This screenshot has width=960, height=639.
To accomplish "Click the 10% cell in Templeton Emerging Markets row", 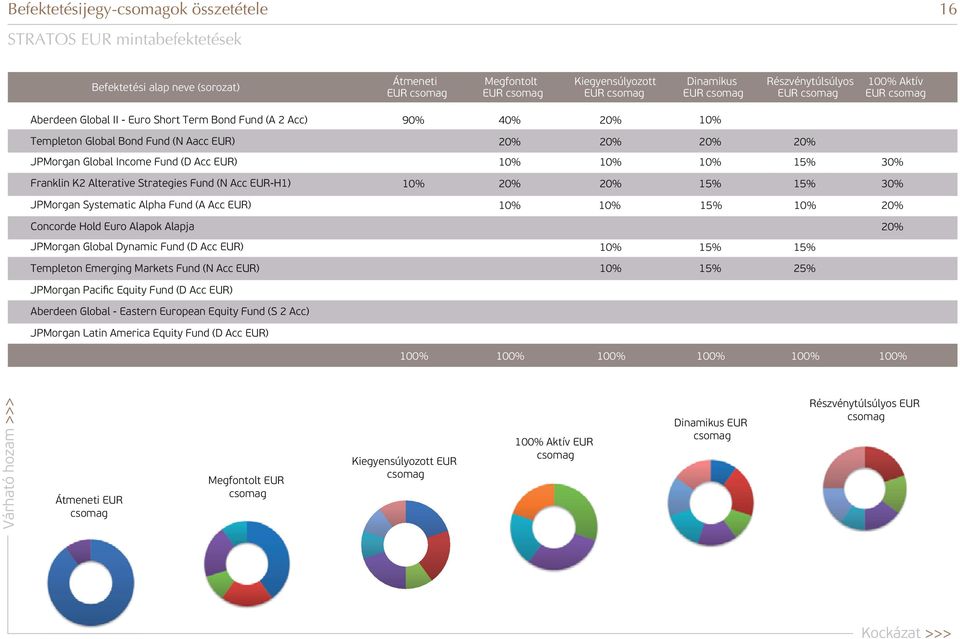I will tap(610, 268).
